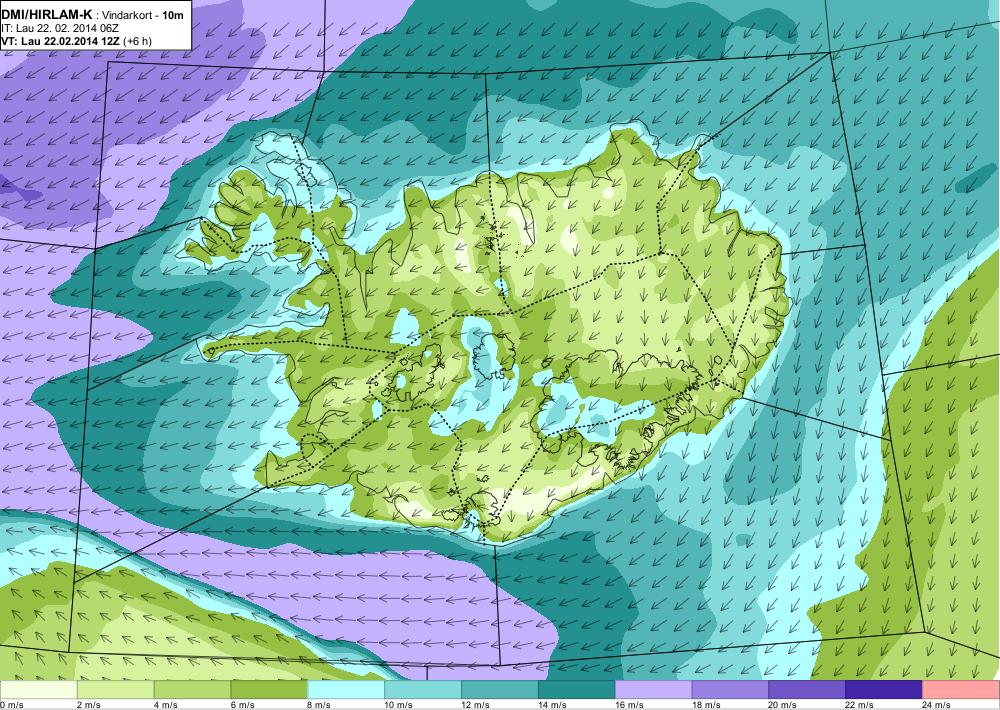Viewport: 1000px width, 710px height.
Task: Click the '2 m/s' legend label
Action: coord(88,705)
